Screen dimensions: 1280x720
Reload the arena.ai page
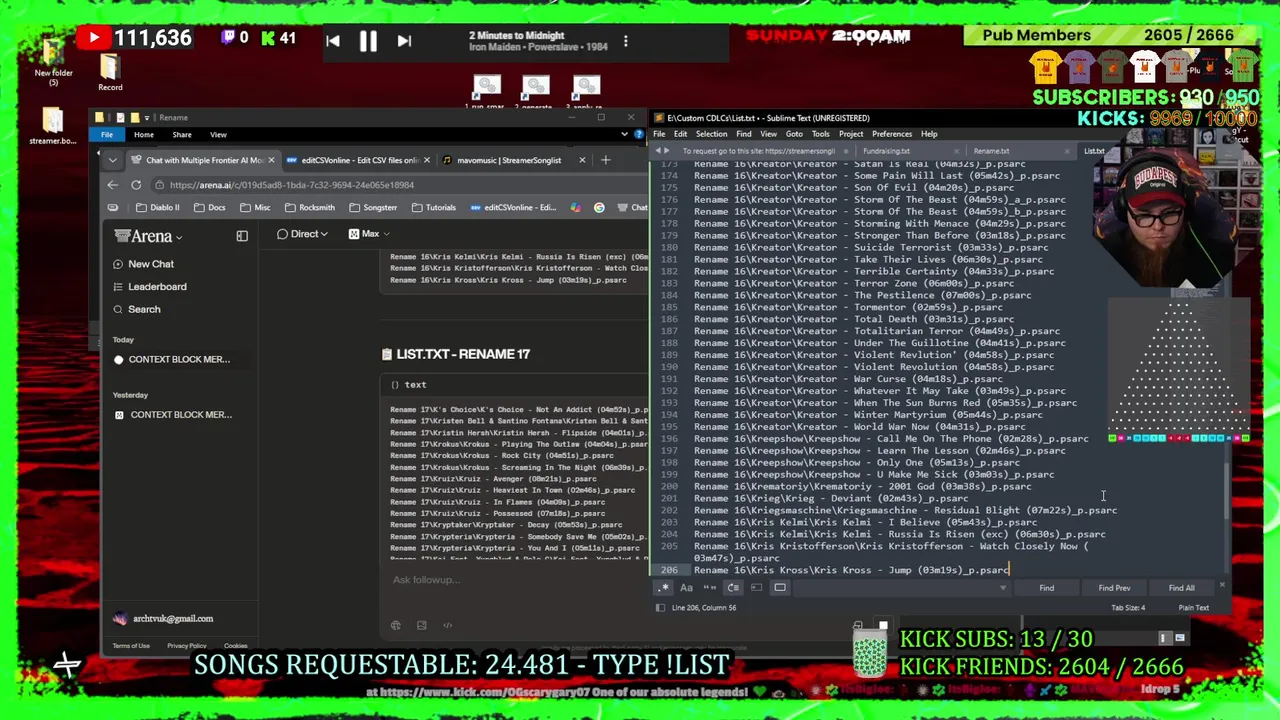[136, 185]
